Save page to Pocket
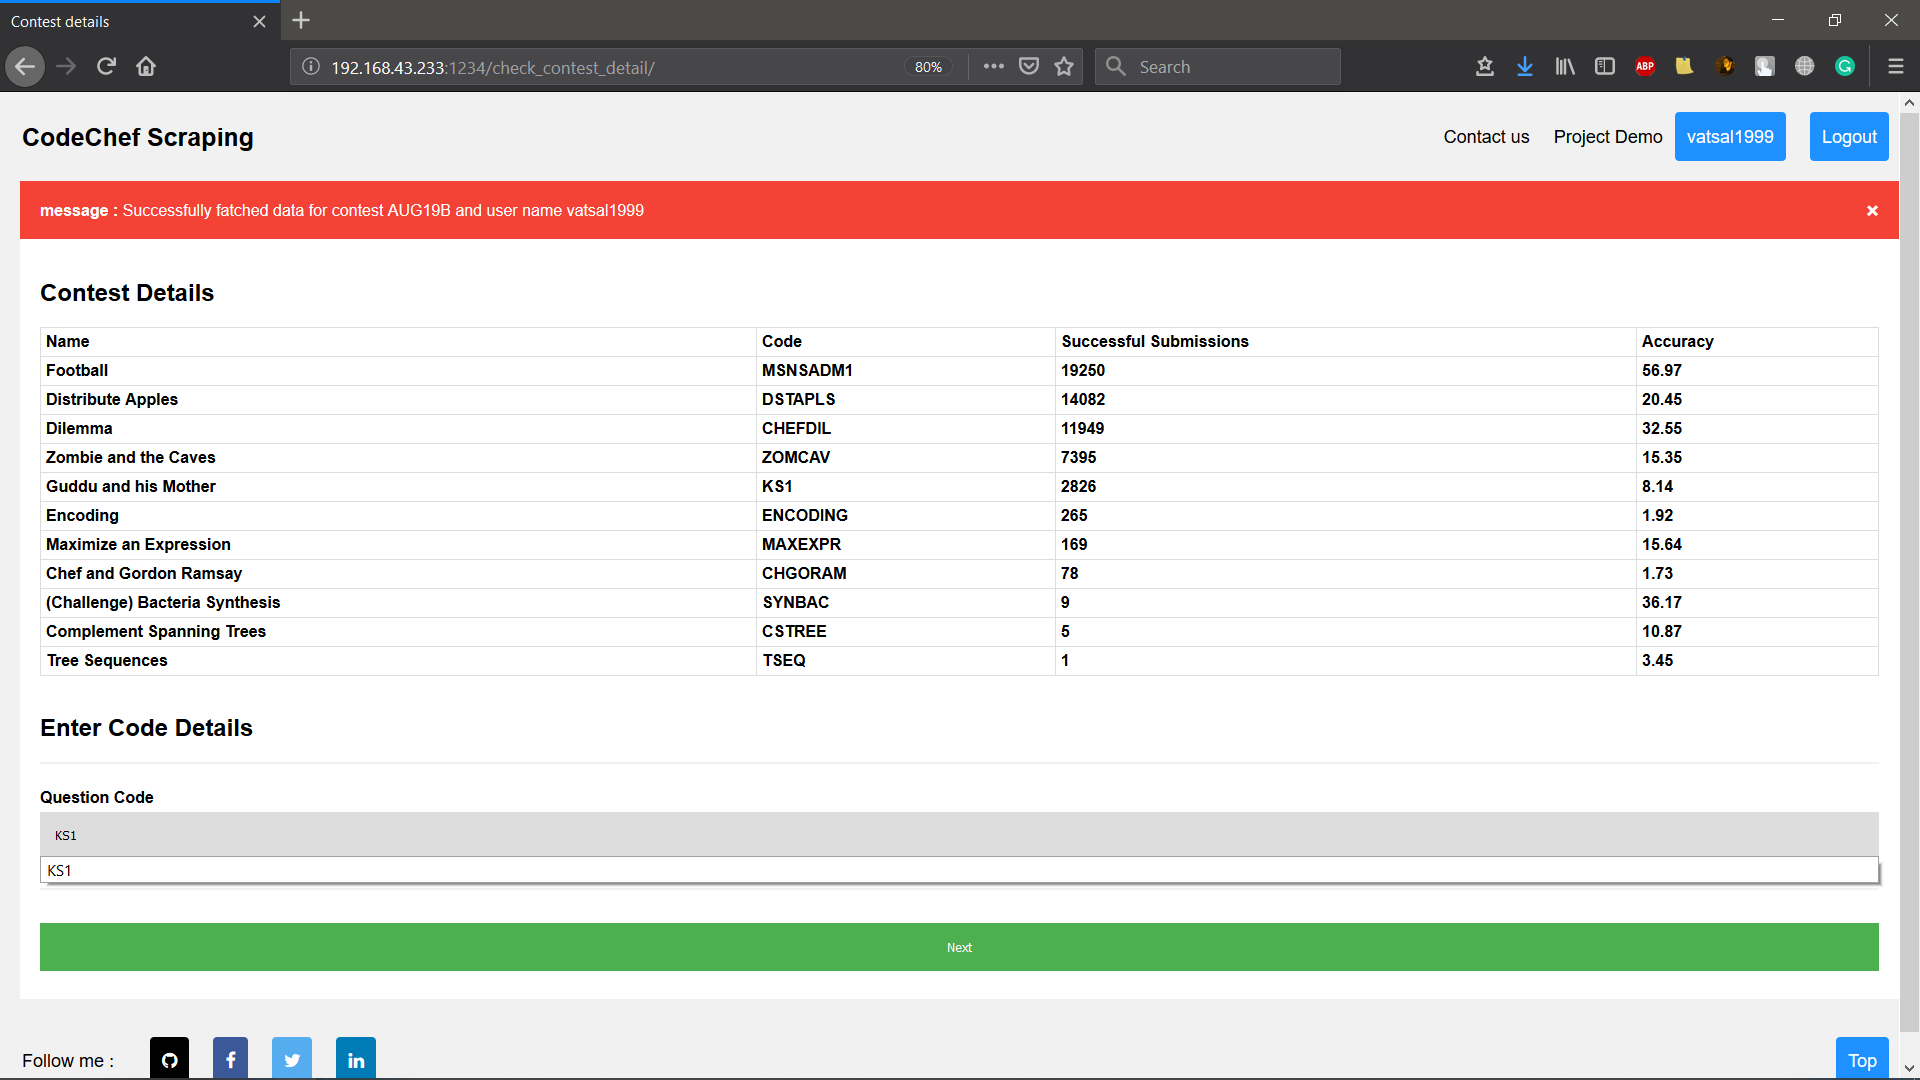Image resolution: width=1920 pixels, height=1080 pixels. [x=1028, y=67]
